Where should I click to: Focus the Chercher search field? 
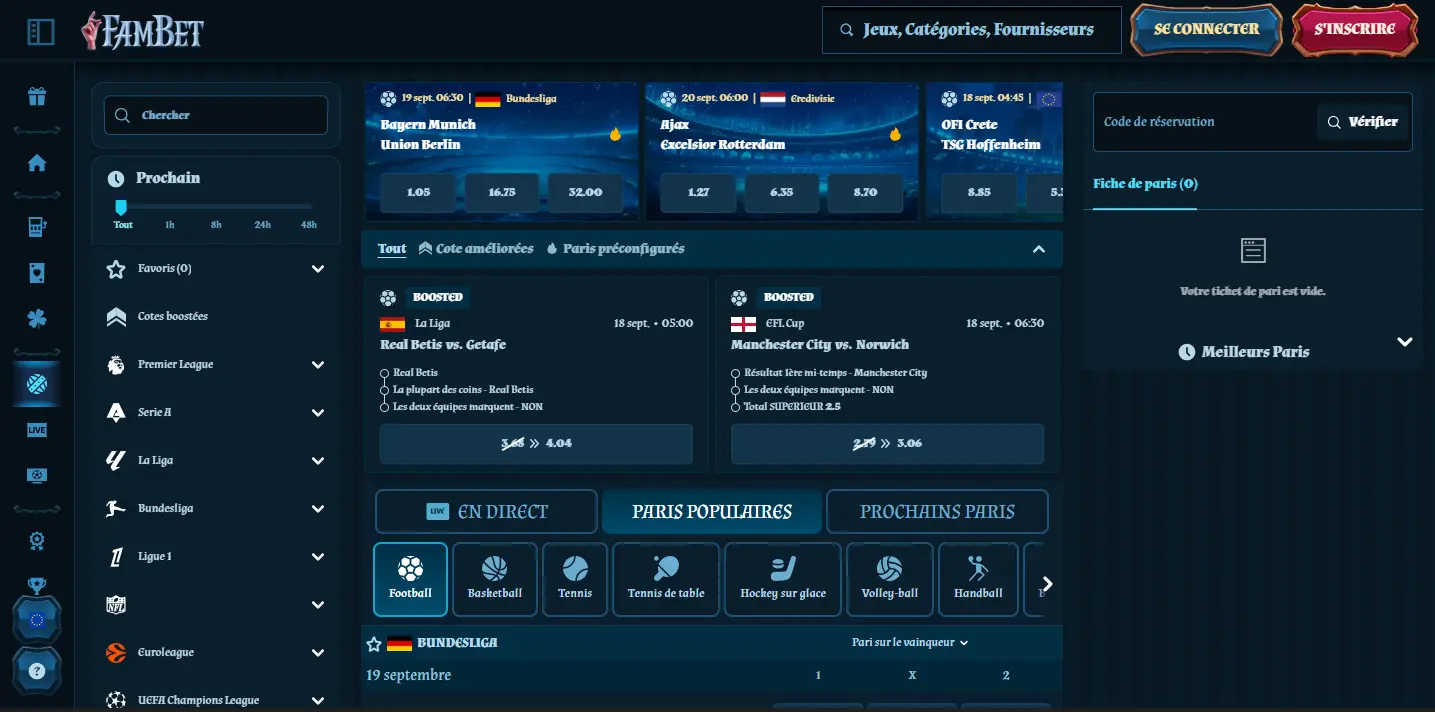tap(216, 115)
